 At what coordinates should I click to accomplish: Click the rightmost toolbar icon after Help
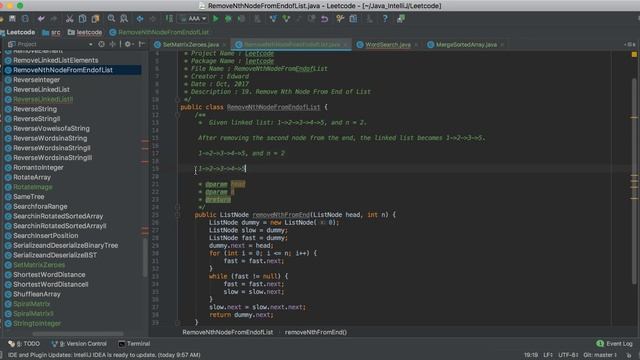pos(401,19)
